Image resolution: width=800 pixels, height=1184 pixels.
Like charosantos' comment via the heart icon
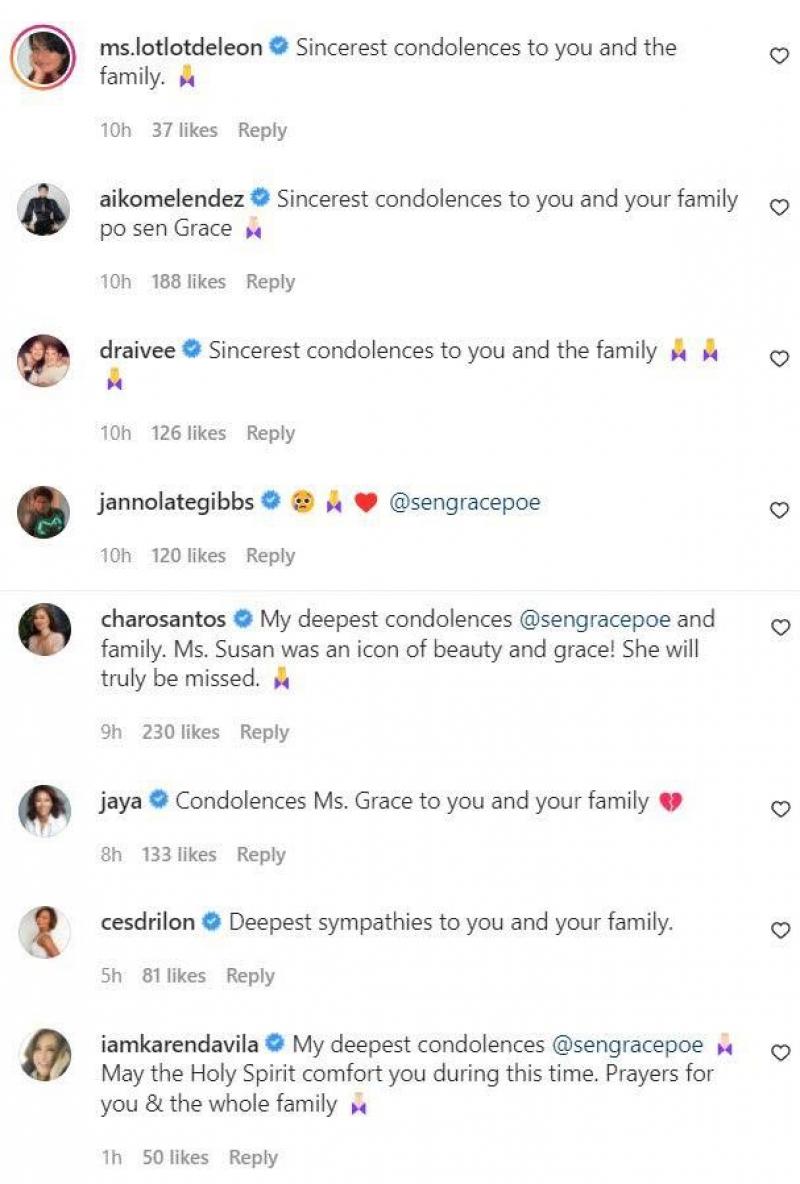pos(782,625)
